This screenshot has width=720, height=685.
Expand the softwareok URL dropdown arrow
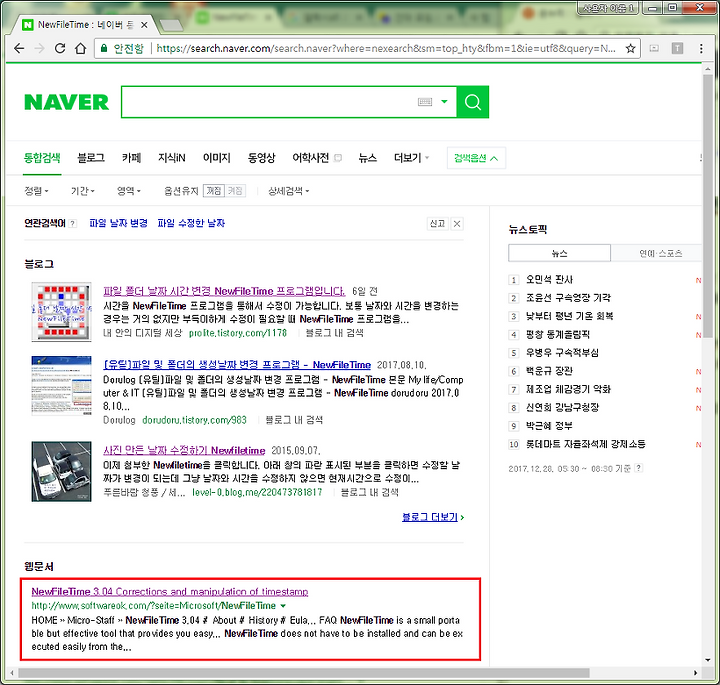pos(283,606)
